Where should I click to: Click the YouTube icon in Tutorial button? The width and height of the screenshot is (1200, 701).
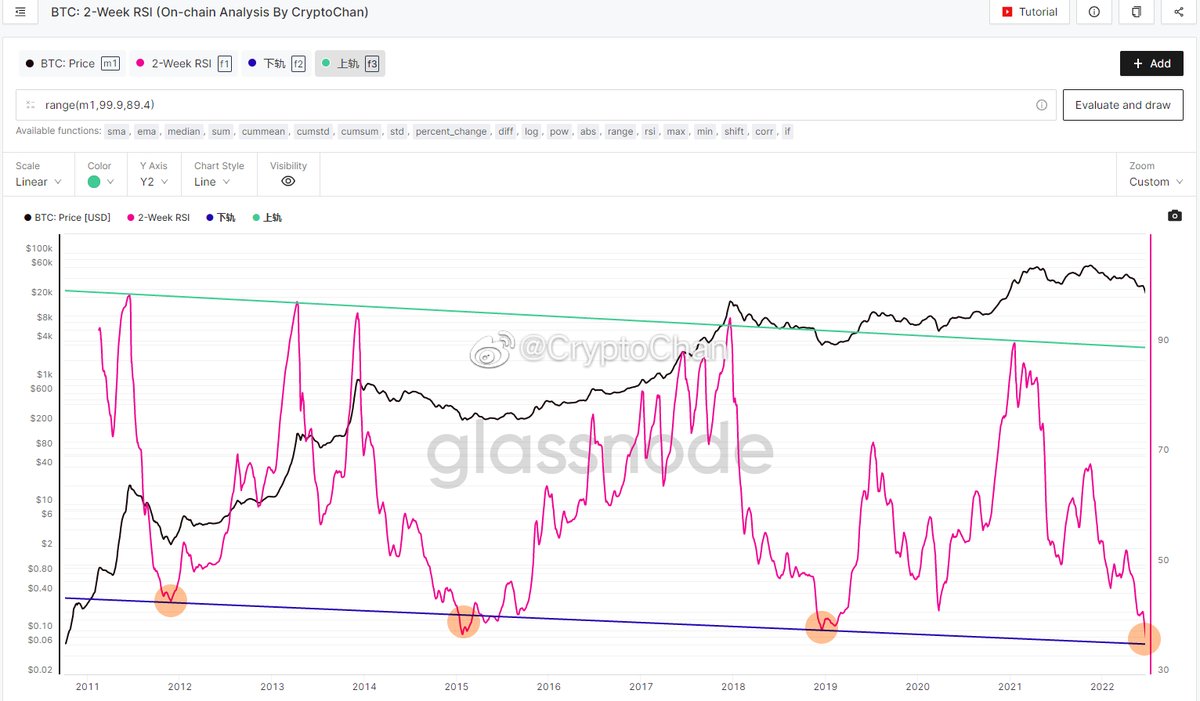coord(1006,12)
